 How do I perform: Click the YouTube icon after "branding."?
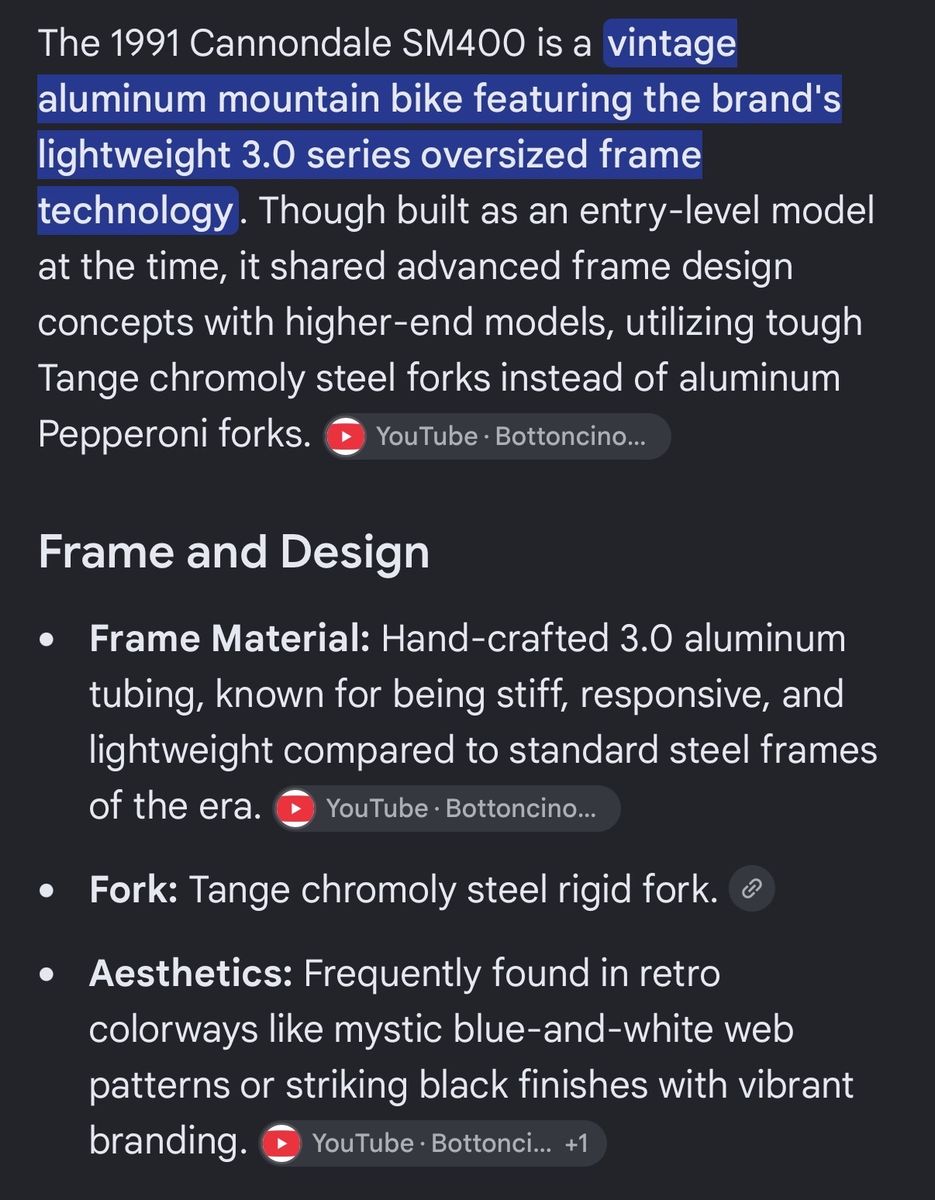pyautogui.click(x=282, y=1143)
